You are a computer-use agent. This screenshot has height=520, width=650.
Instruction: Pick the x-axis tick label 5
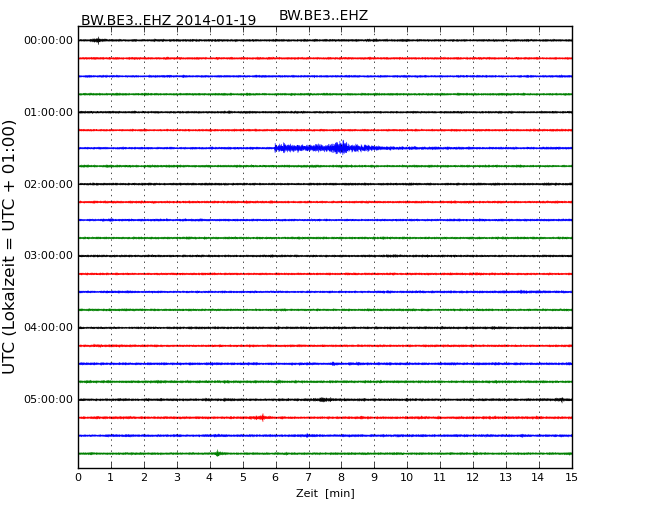point(243,477)
